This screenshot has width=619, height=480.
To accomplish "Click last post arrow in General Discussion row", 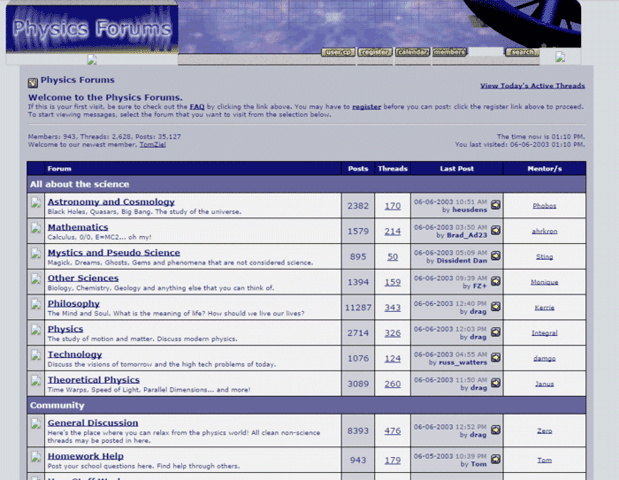I will [x=495, y=432].
